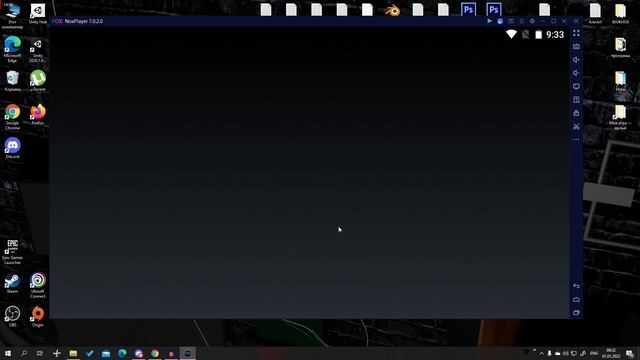Click the Android recent apps icon in Nox sidebar
This screenshot has width=640, height=360.
576,313
